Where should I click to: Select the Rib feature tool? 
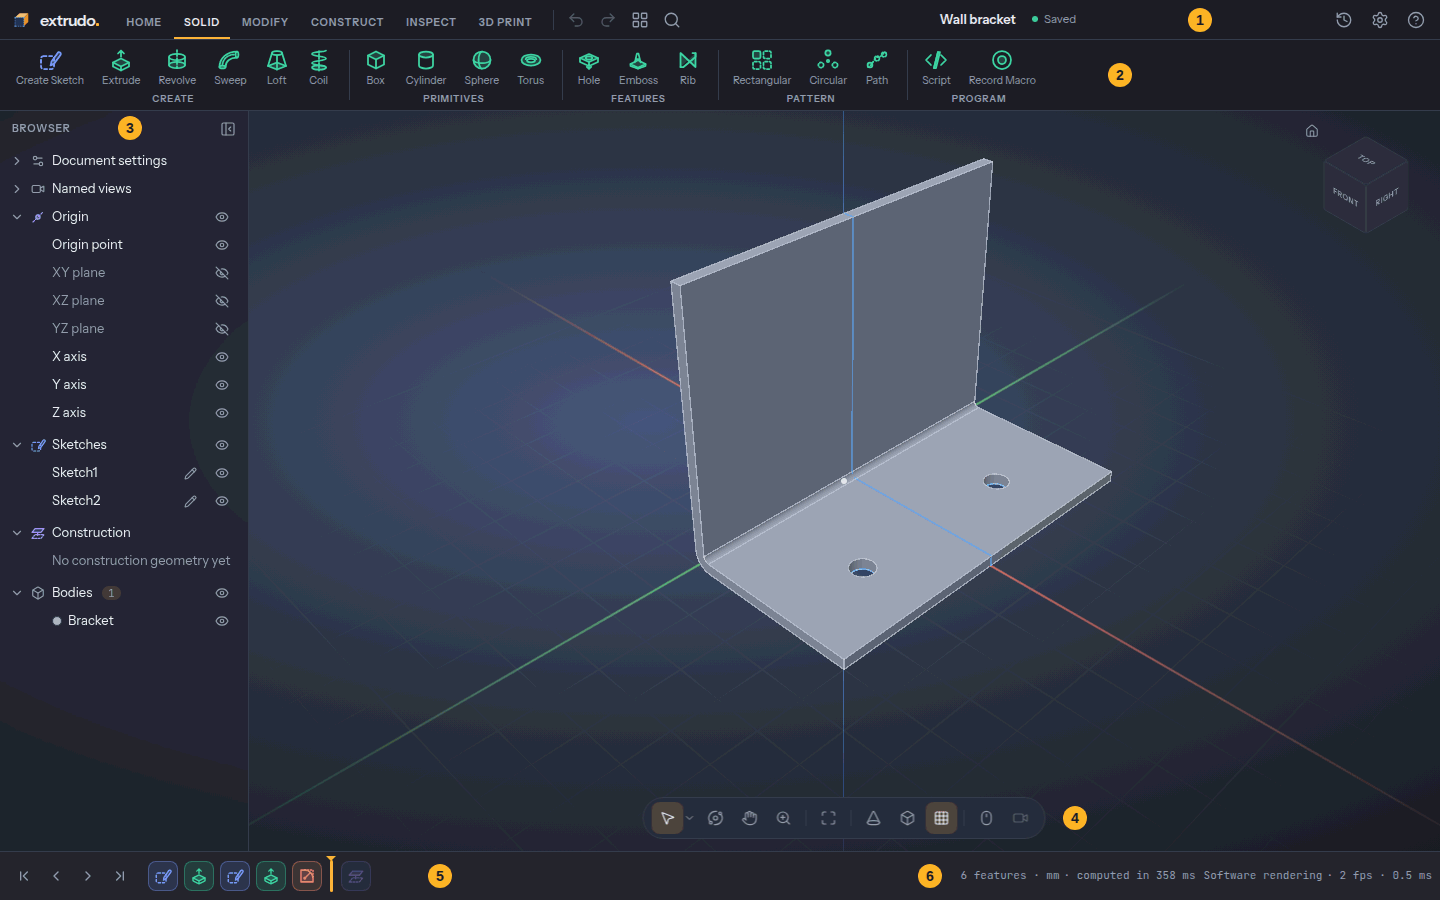688,68
